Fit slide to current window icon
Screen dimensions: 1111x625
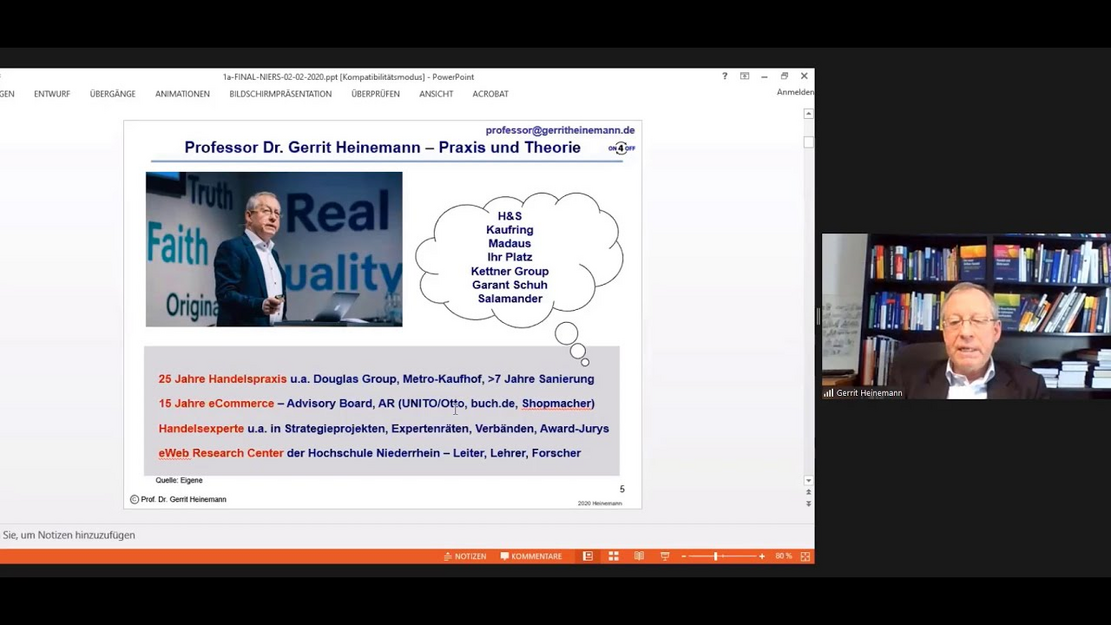805,556
